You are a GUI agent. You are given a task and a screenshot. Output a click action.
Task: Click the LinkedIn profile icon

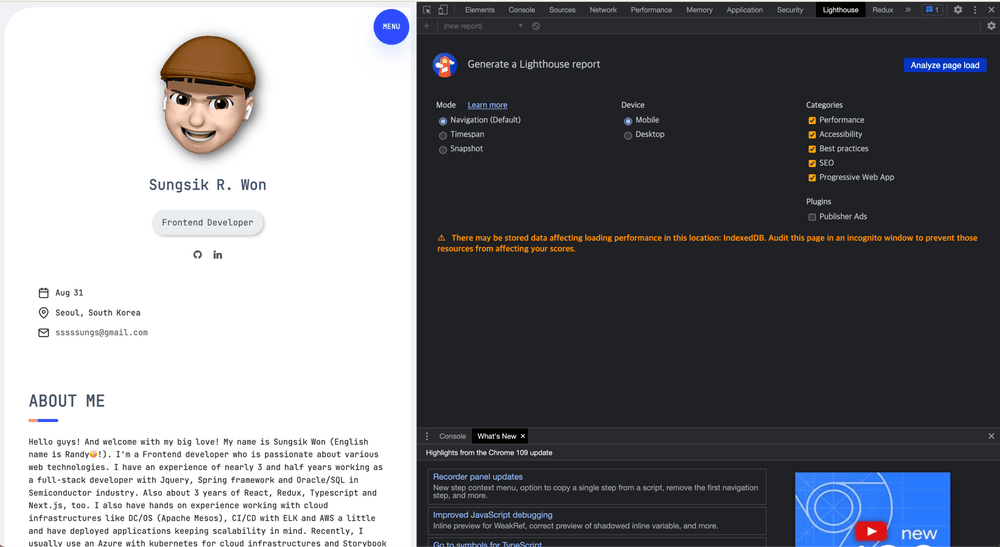tap(217, 254)
